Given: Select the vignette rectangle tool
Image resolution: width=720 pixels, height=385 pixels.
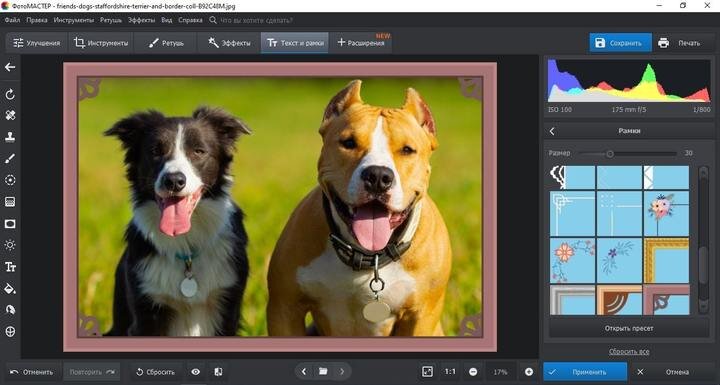Looking at the screenshot, I should [10, 224].
